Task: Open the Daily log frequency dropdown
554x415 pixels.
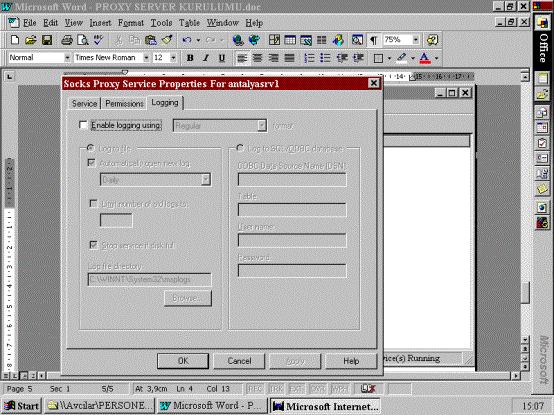Action: pos(206,180)
